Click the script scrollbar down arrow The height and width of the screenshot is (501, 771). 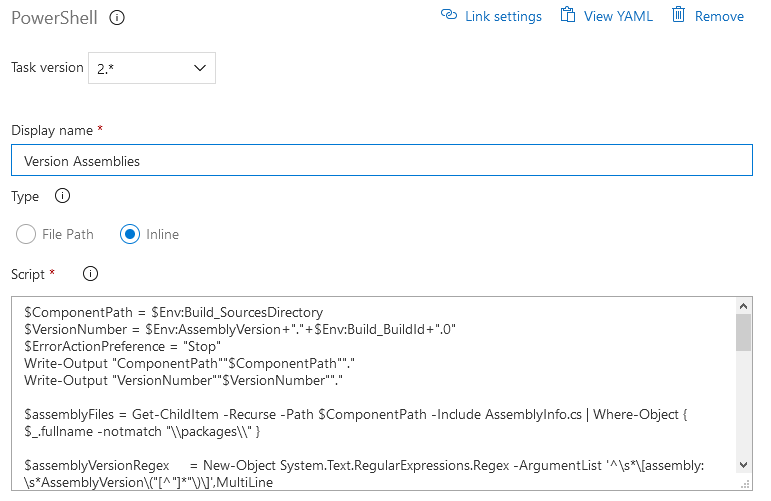pos(743,464)
